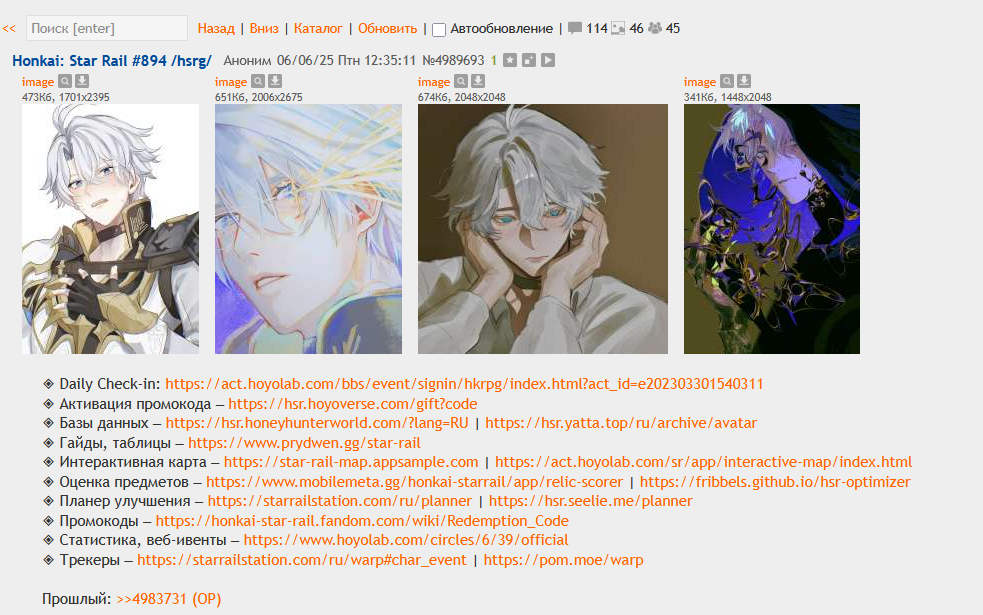Image resolution: width=983 pixels, height=615 pixels.
Task: Click search magnifier icon of first image
Action: (x=65, y=81)
